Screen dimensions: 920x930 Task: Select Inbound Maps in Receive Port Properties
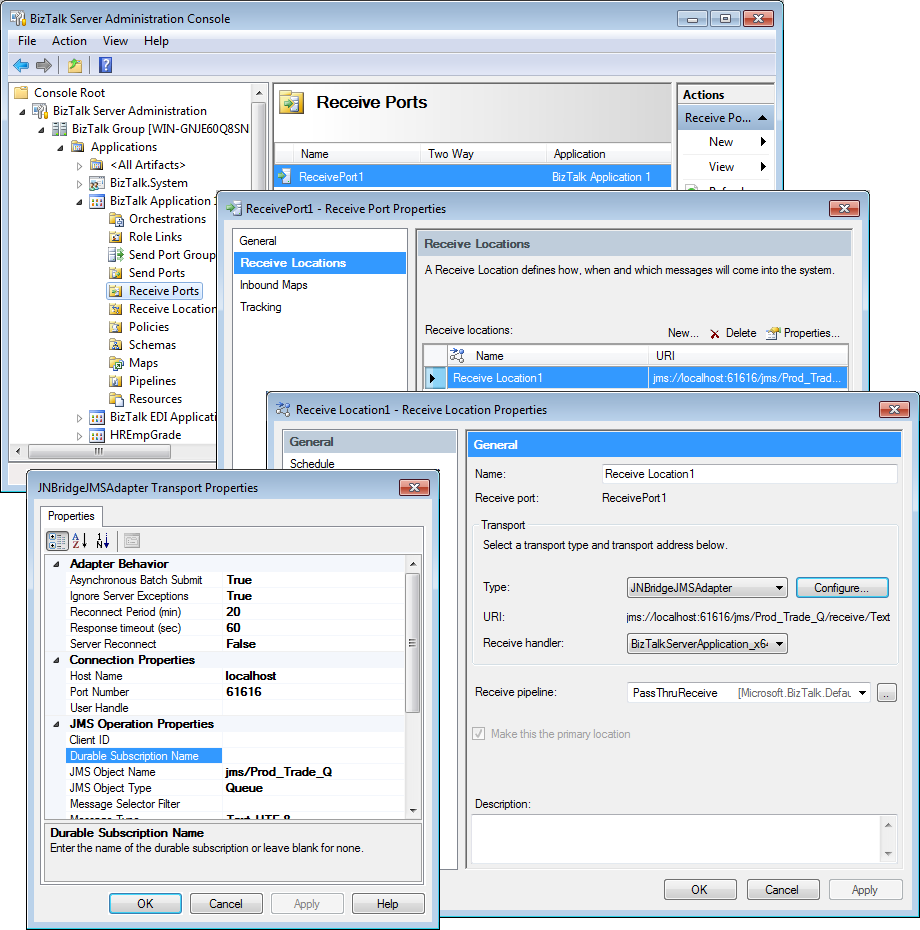pos(273,285)
